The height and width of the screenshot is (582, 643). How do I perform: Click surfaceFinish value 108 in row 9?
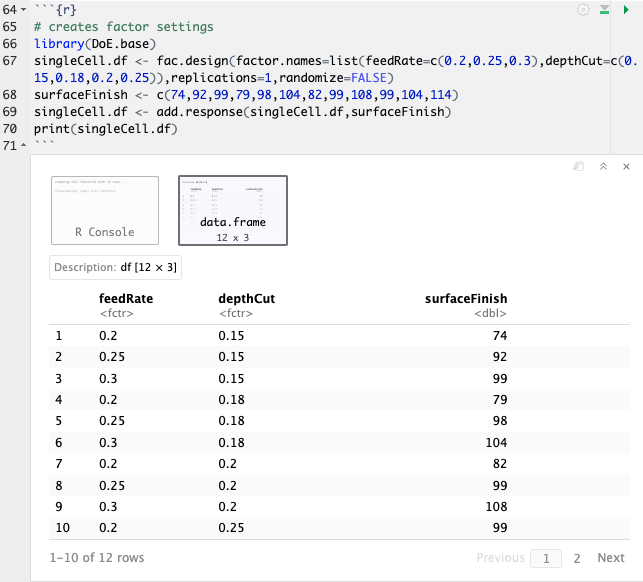click(496, 507)
